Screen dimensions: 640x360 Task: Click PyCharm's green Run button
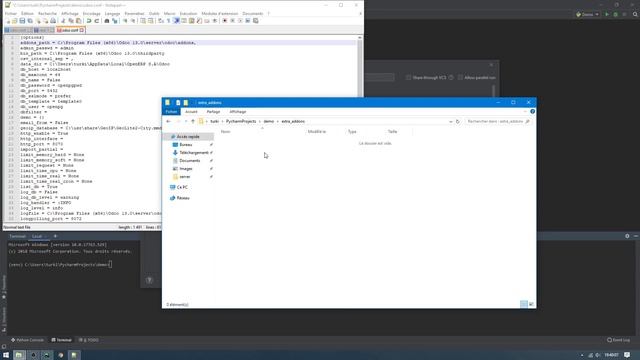(x=607, y=14)
